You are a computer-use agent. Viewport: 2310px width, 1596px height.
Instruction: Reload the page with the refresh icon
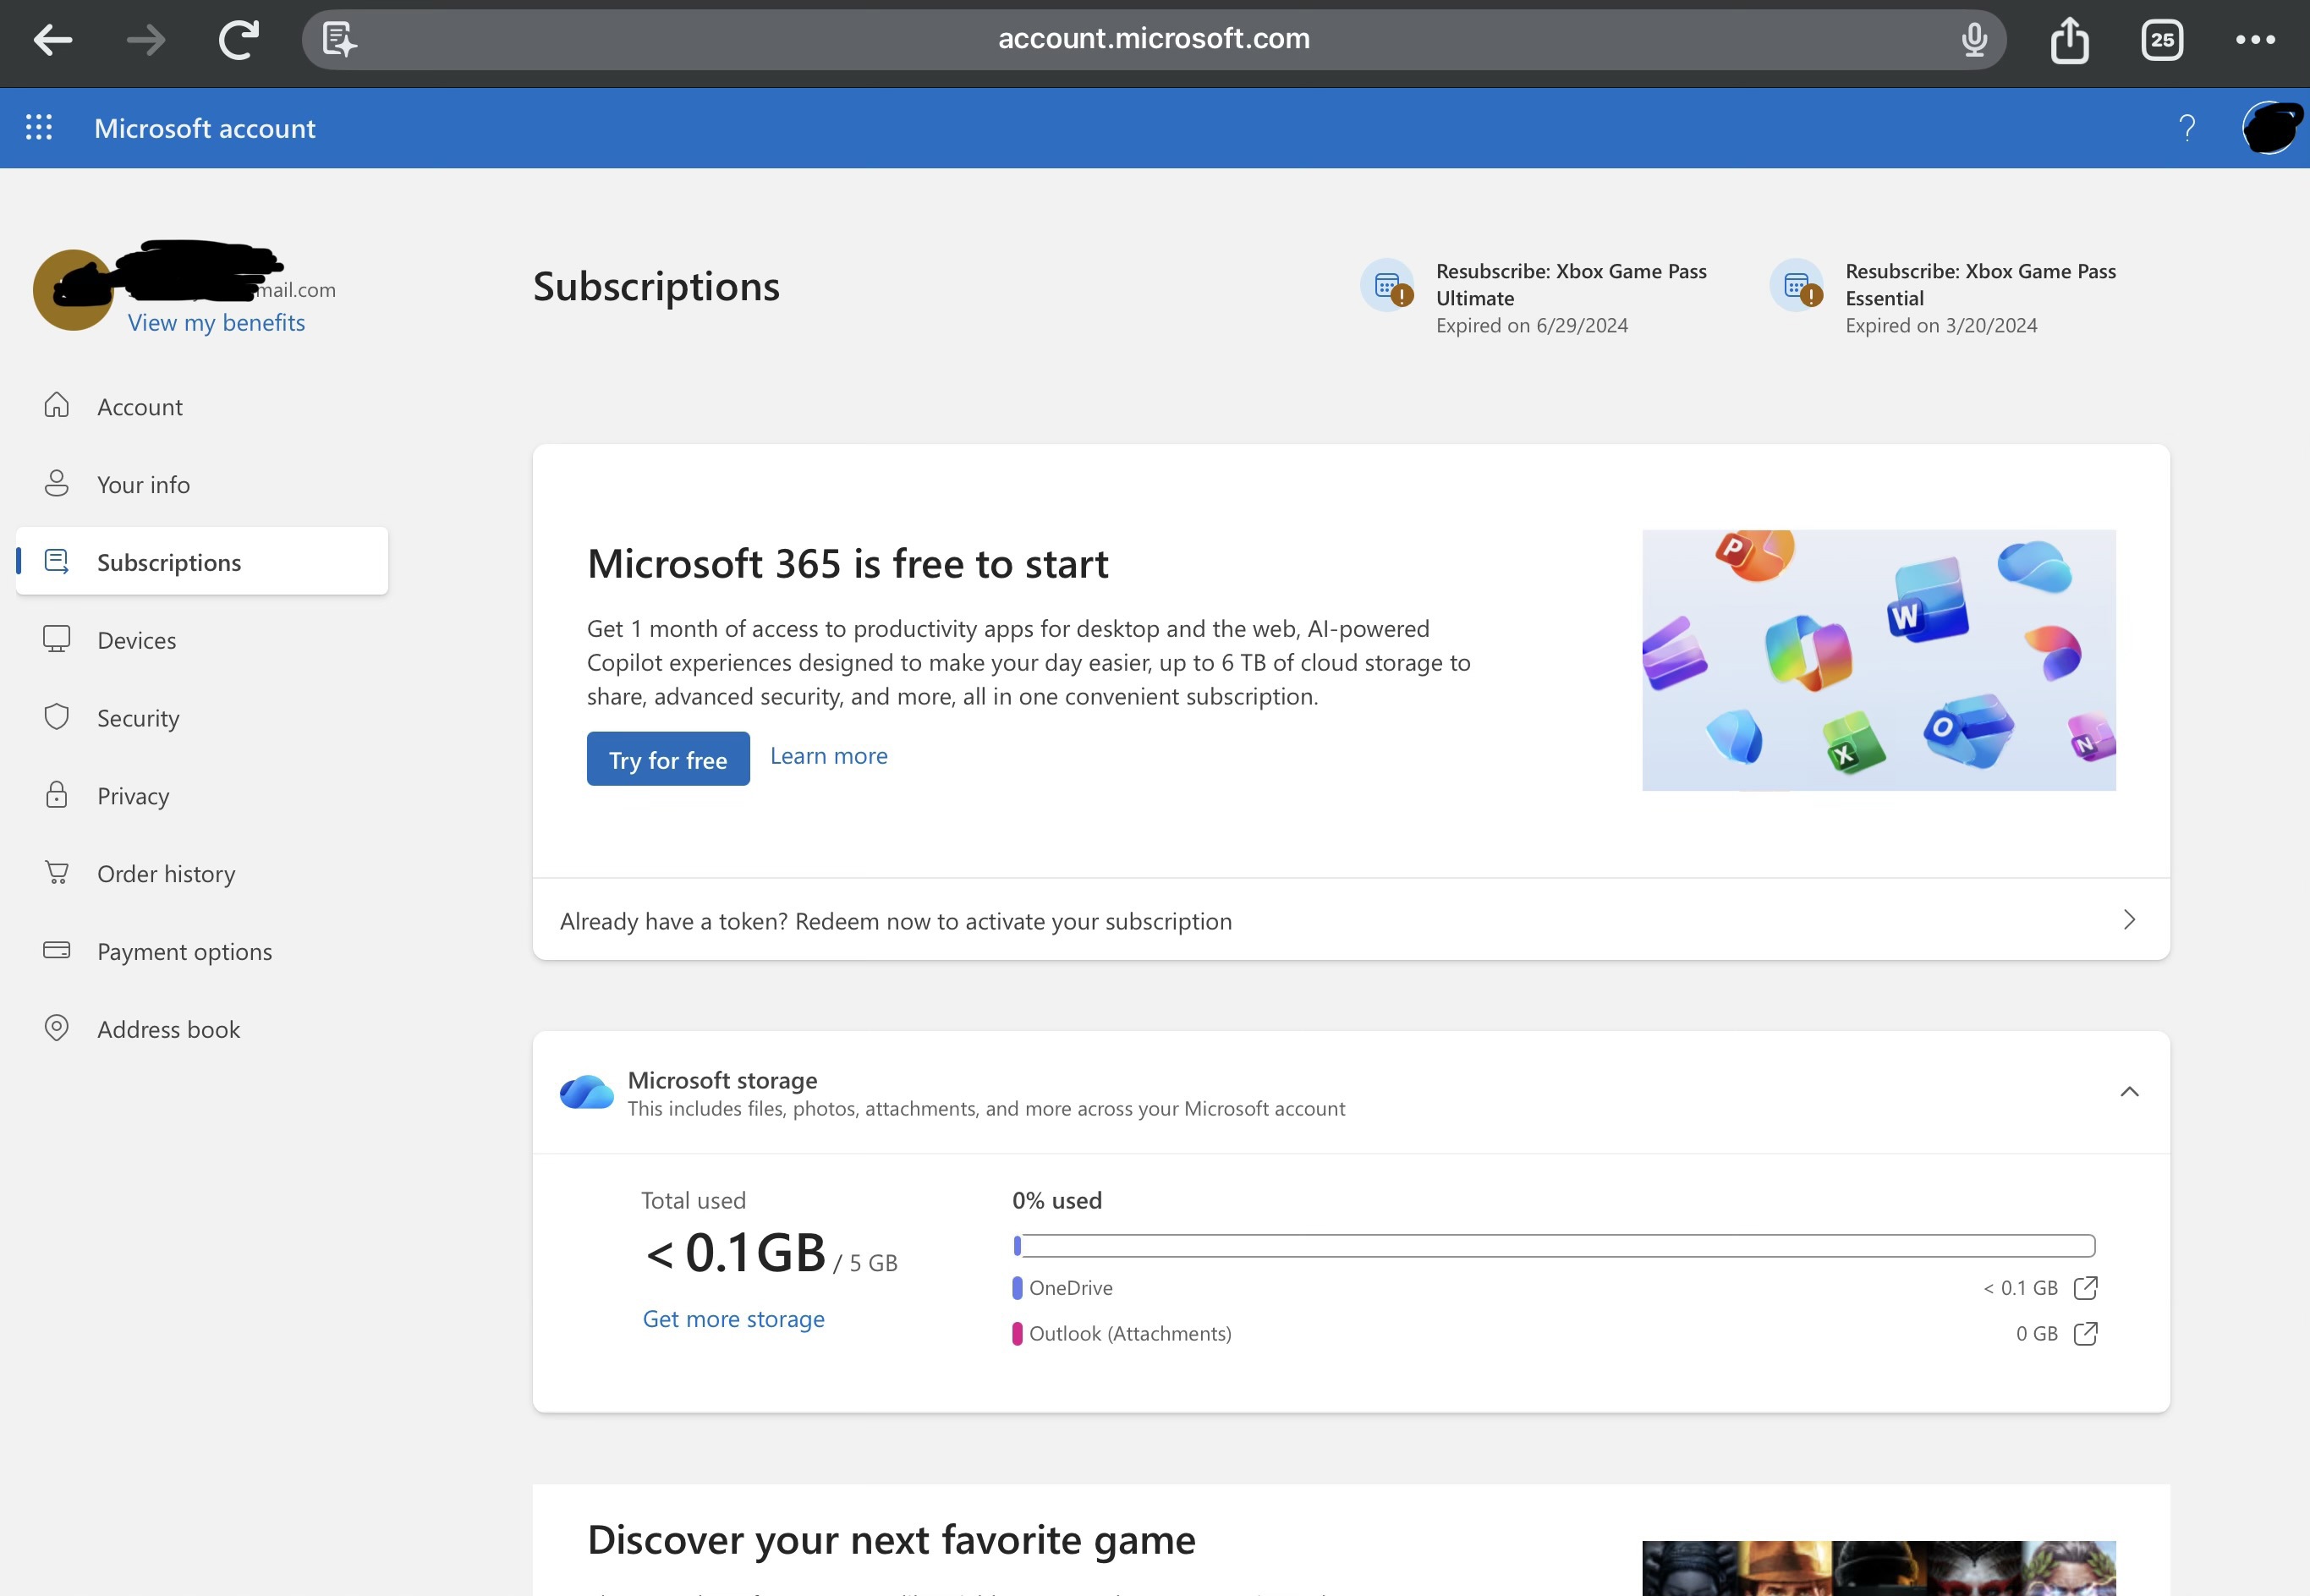[x=239, y=40]
